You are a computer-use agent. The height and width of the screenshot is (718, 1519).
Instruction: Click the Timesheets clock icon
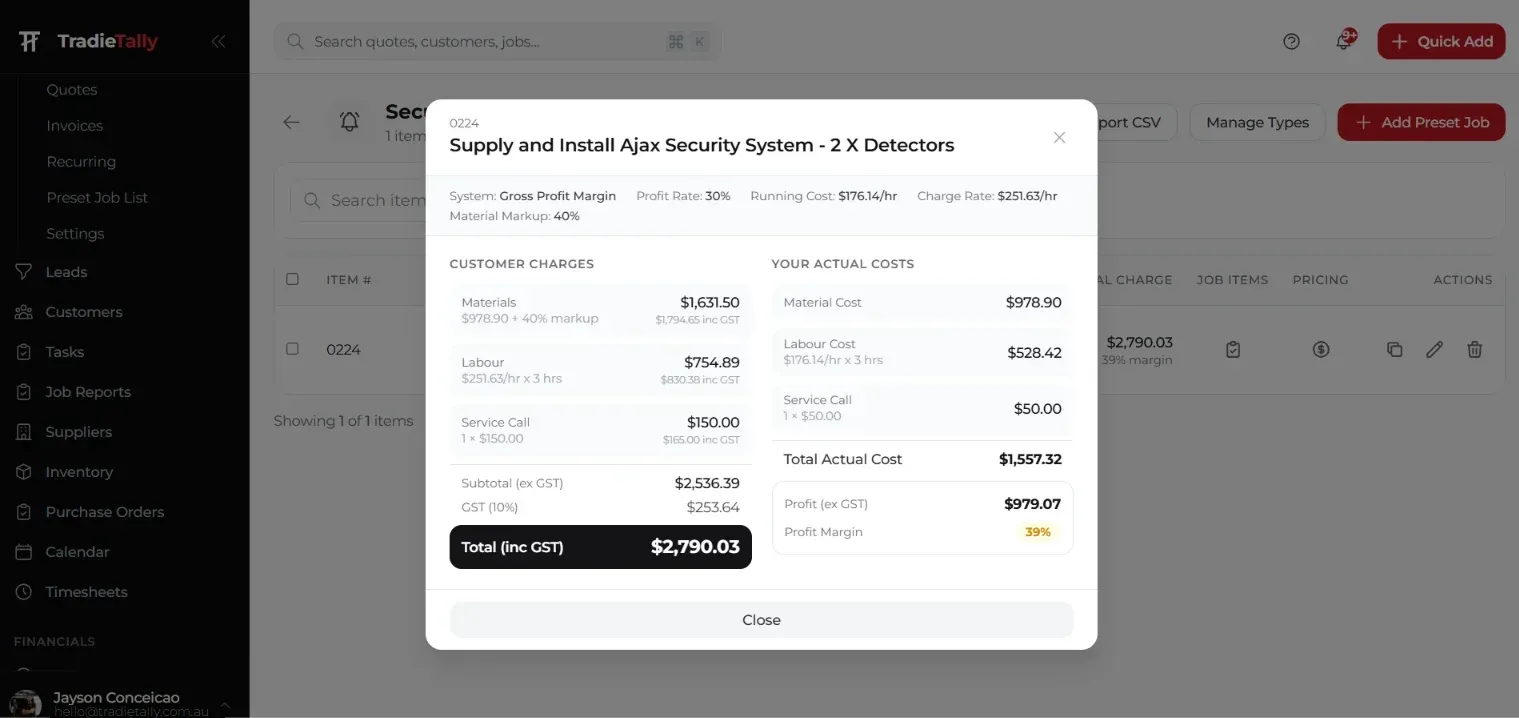click(24, 591)
